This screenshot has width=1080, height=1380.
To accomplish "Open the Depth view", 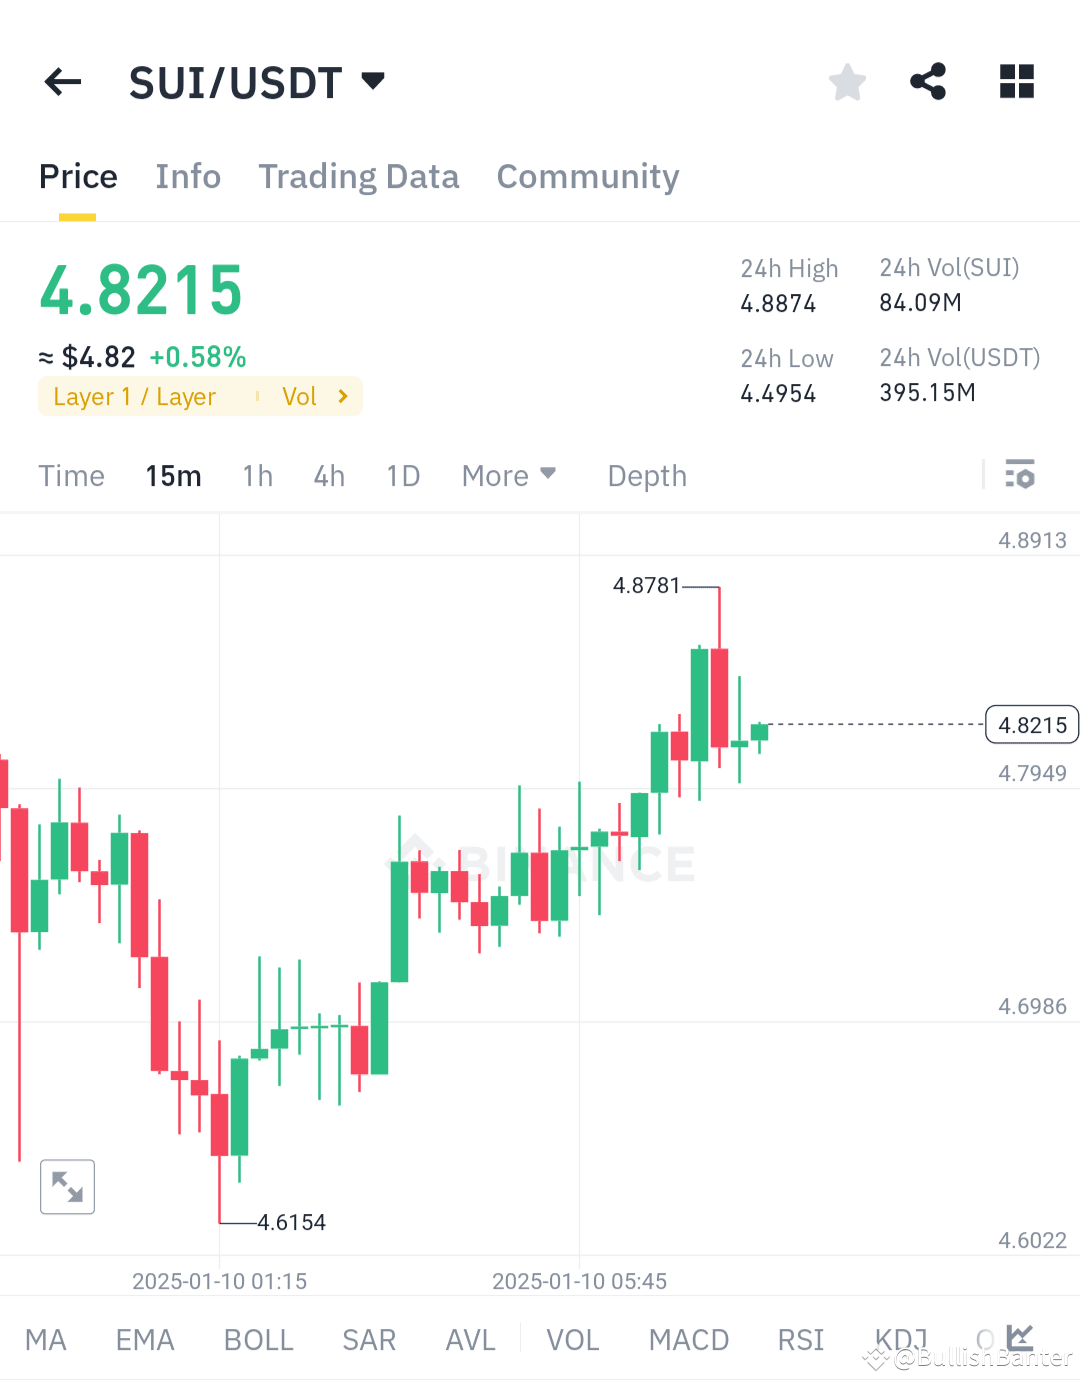I will [646, 475].
